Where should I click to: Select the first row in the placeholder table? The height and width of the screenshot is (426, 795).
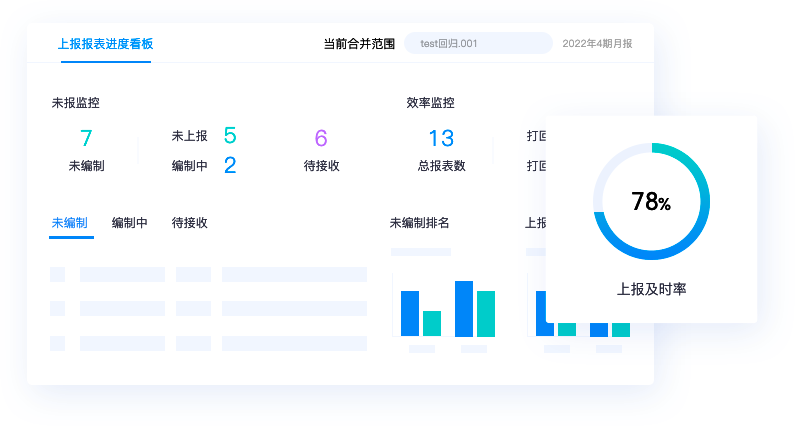208,274
